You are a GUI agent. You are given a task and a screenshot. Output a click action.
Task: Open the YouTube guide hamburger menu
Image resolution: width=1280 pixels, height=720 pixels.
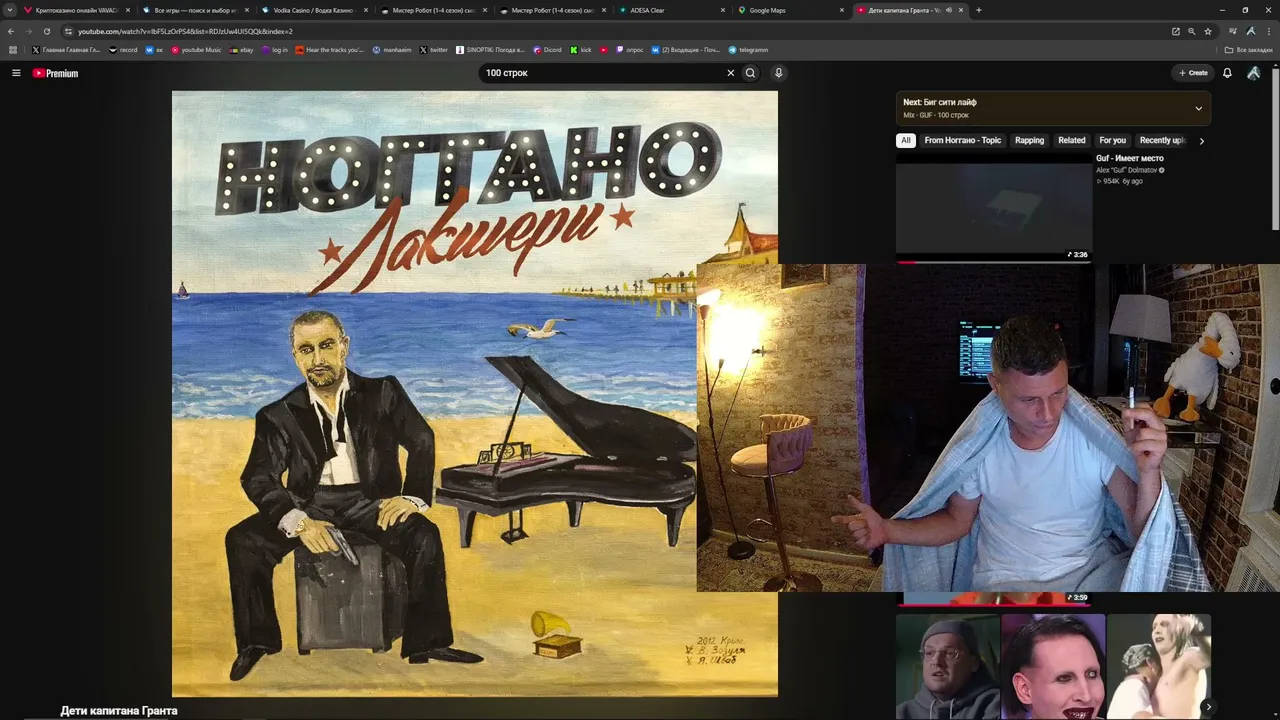pos(16,73)
